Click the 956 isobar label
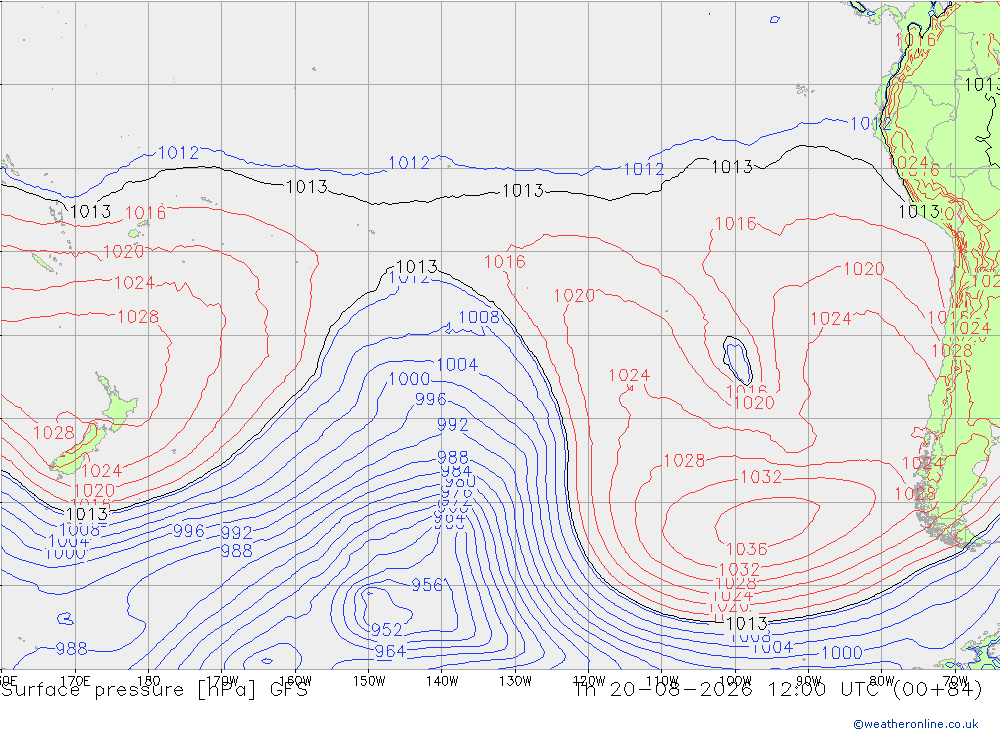Viewport: 1000px width, 733px height. click(427, 585)
